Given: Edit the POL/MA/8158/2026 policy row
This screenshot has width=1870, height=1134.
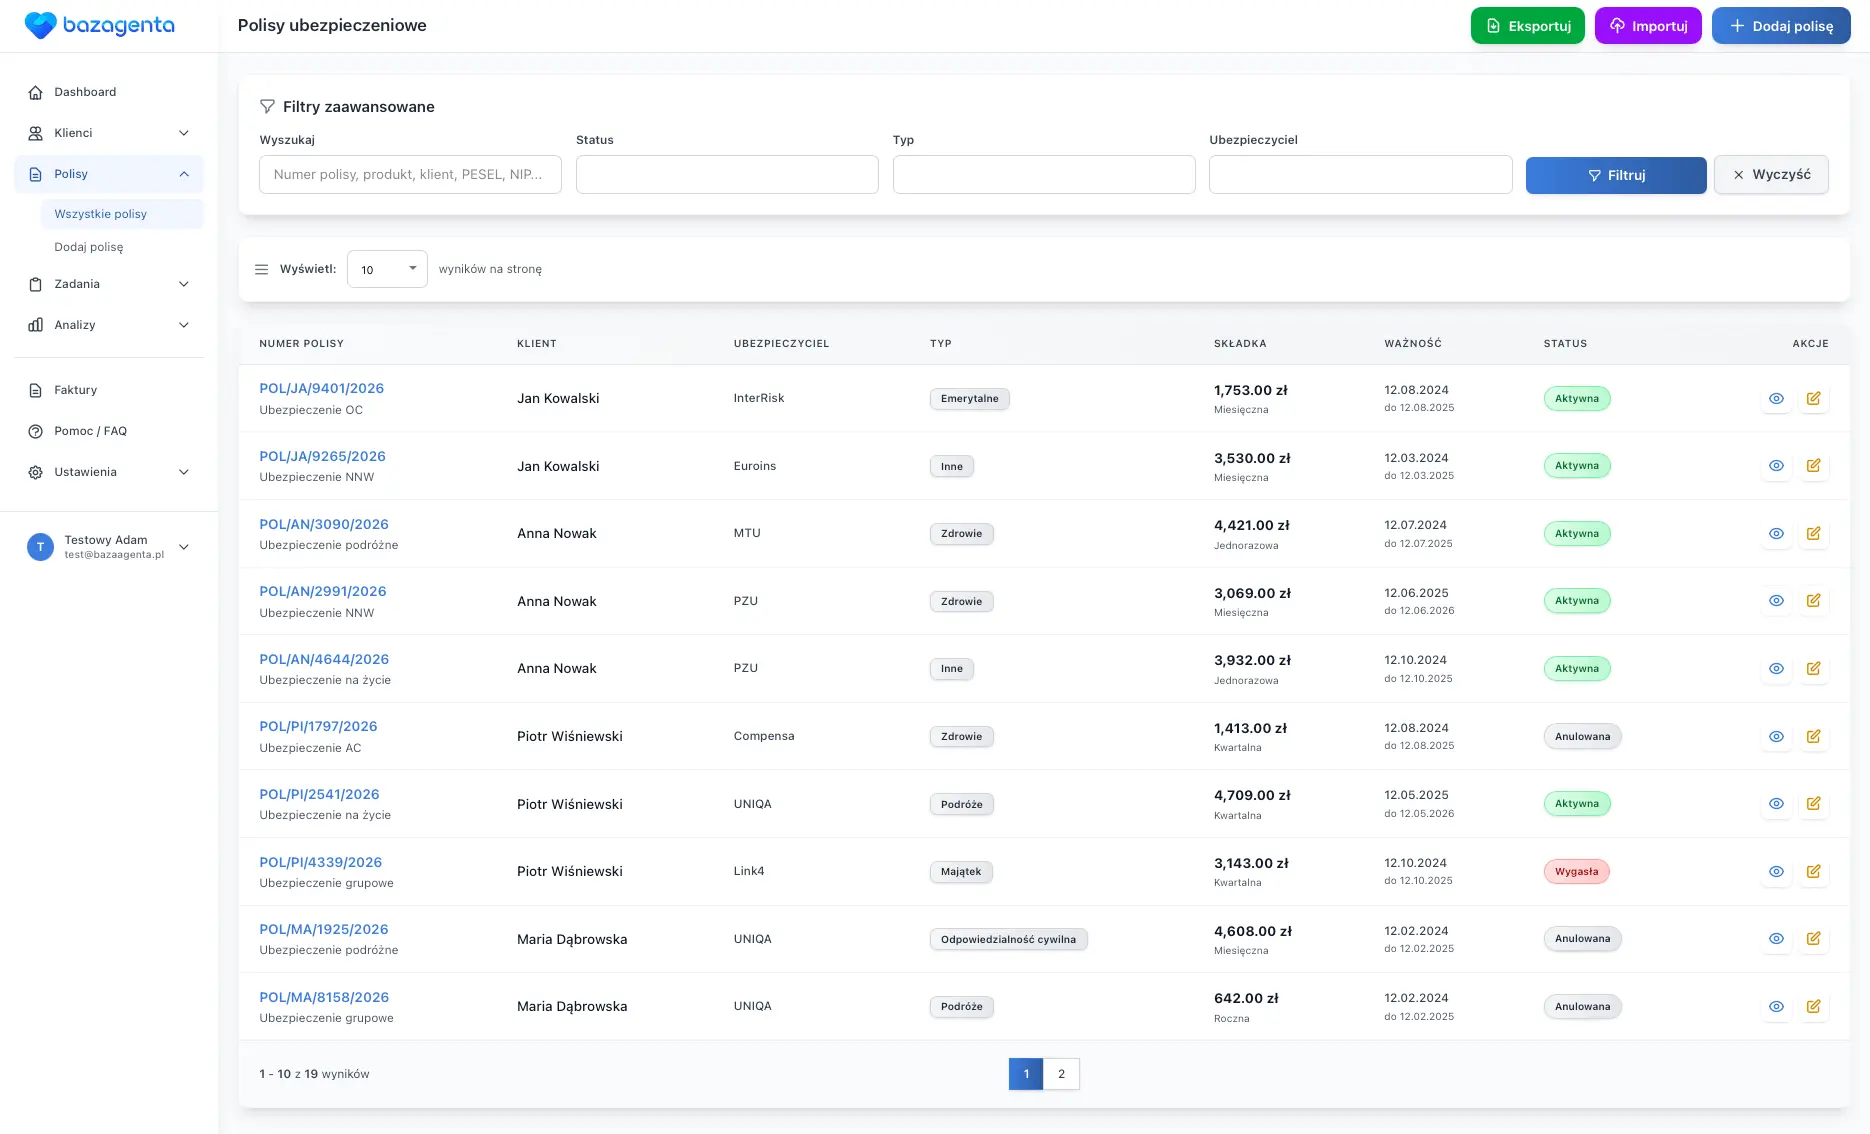Looking at the screenshot, I should pos(1813,1006).
